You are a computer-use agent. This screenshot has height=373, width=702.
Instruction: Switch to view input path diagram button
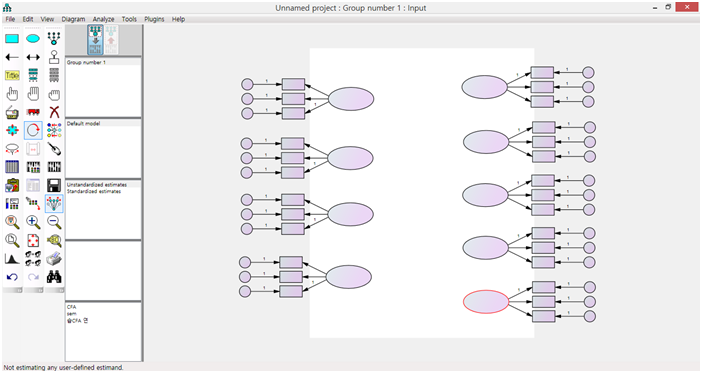click(95, 40)
